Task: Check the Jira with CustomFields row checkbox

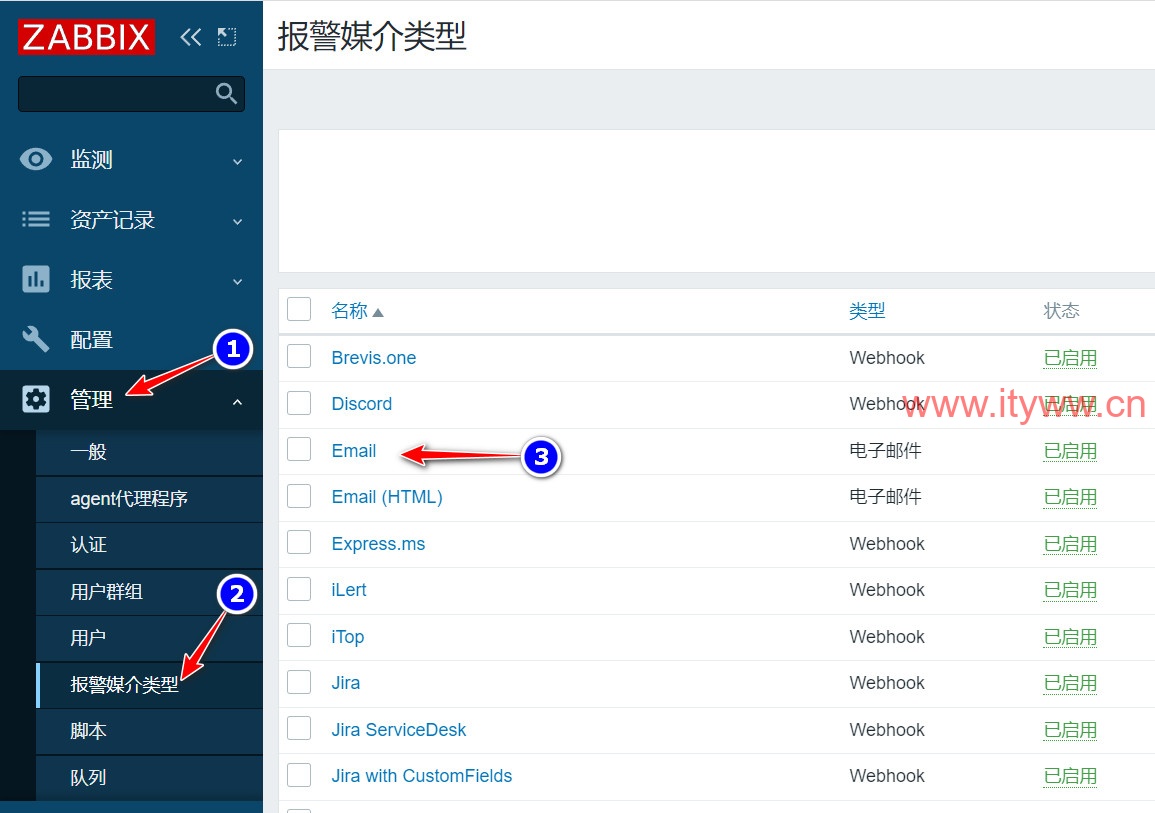Action: [299, 775]
